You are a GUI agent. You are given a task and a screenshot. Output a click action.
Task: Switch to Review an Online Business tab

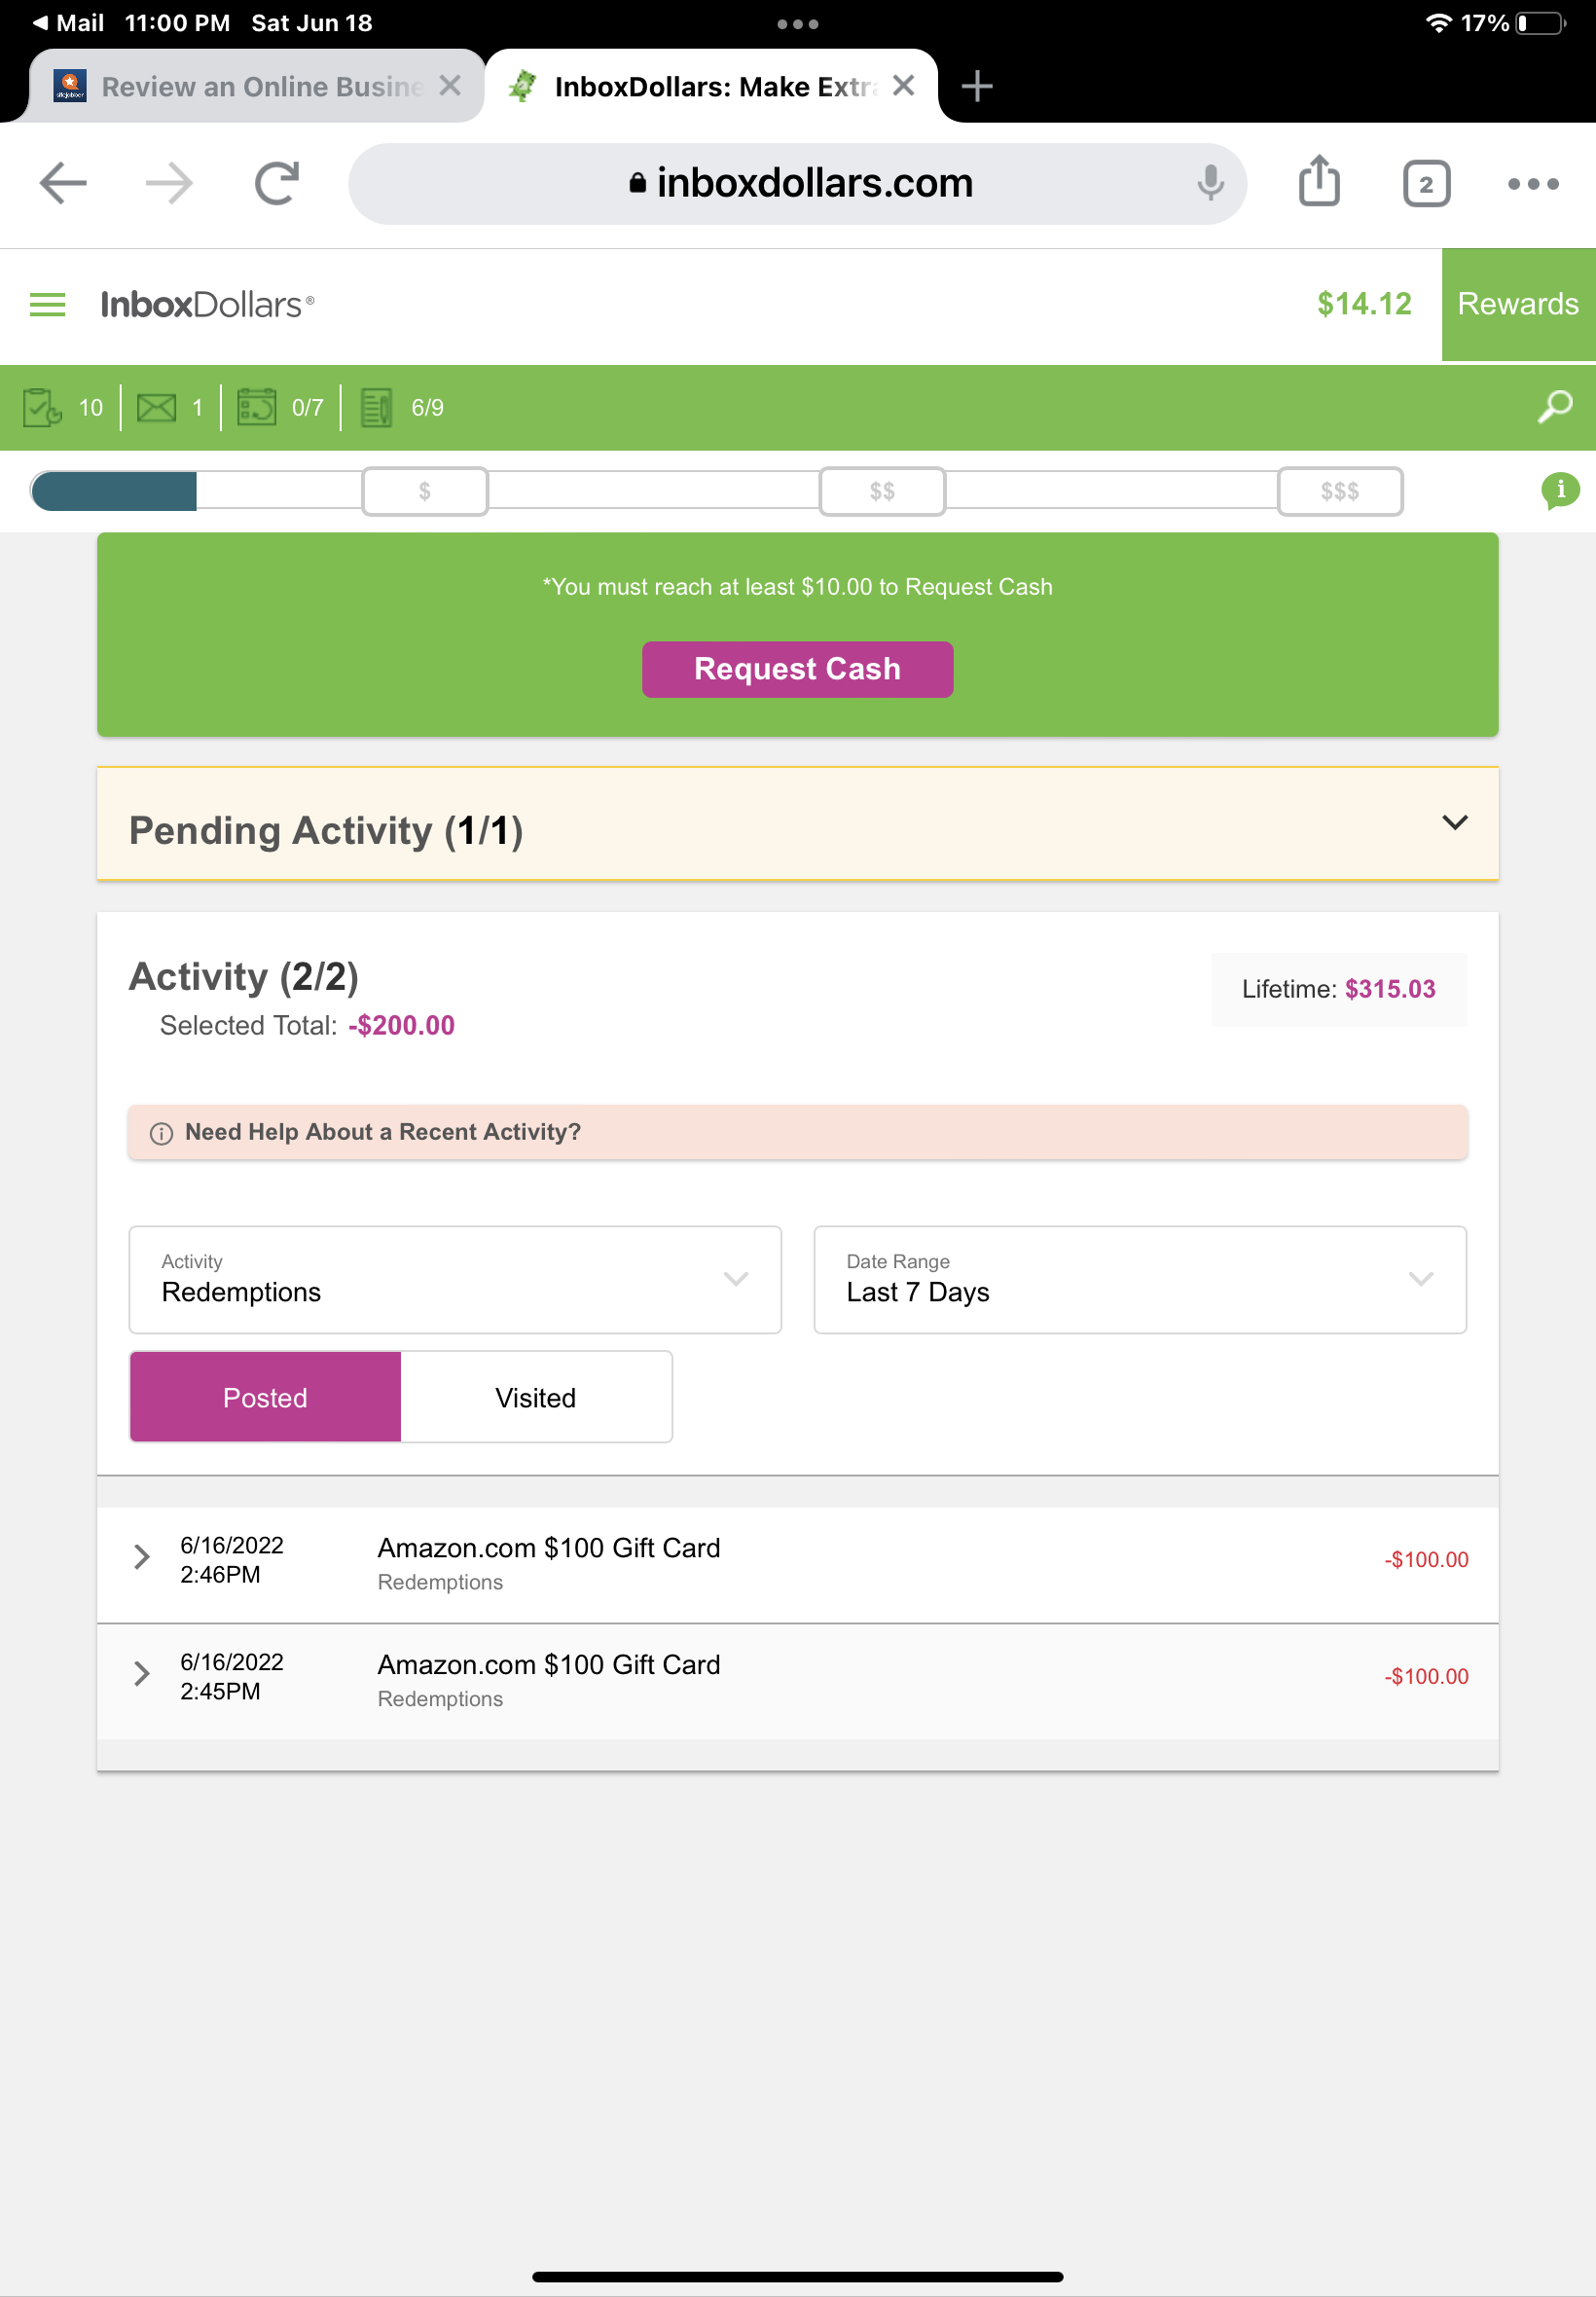pyautogui.click(x=257, y=87)
